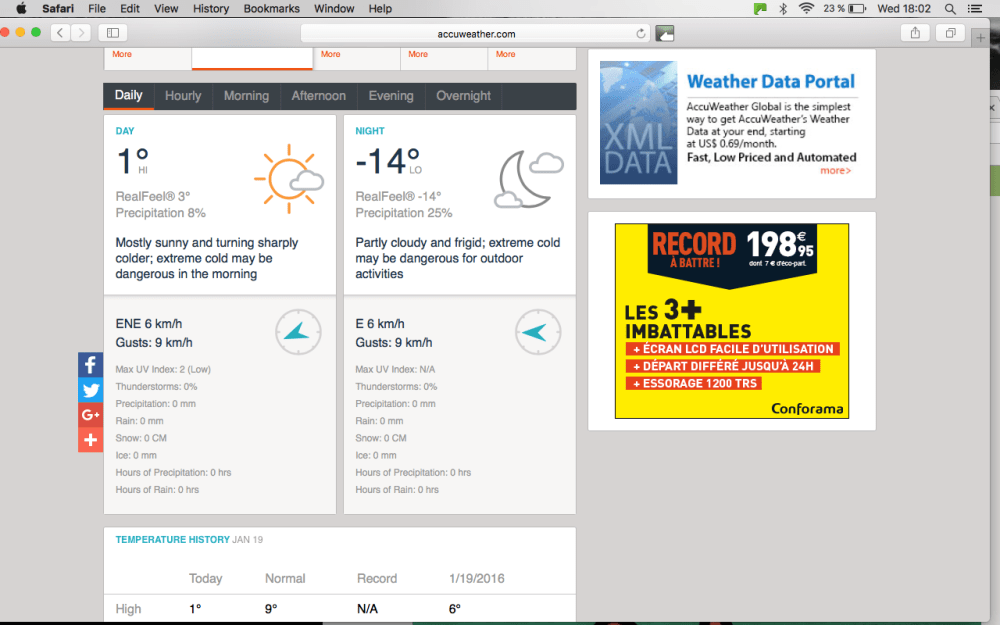1000x625 pixels.
Task: Share page on Facebook via sidebar icon
Action: [x=90, y=365]
